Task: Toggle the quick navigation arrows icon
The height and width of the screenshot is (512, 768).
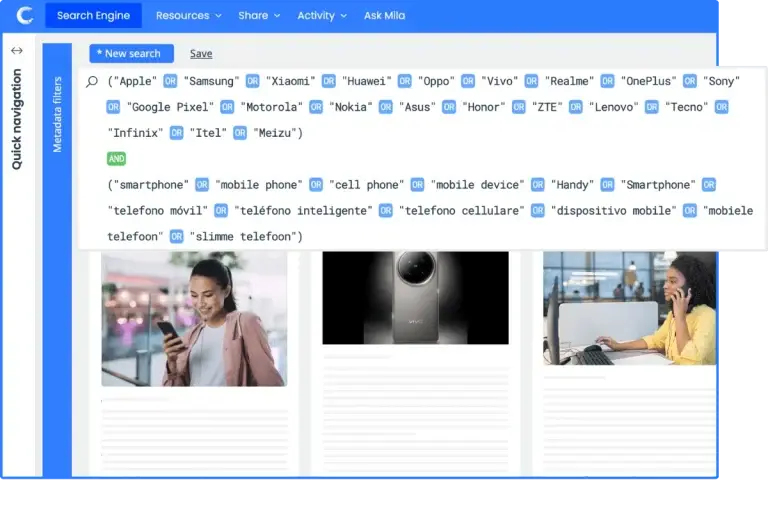Action: pos(16,50)
